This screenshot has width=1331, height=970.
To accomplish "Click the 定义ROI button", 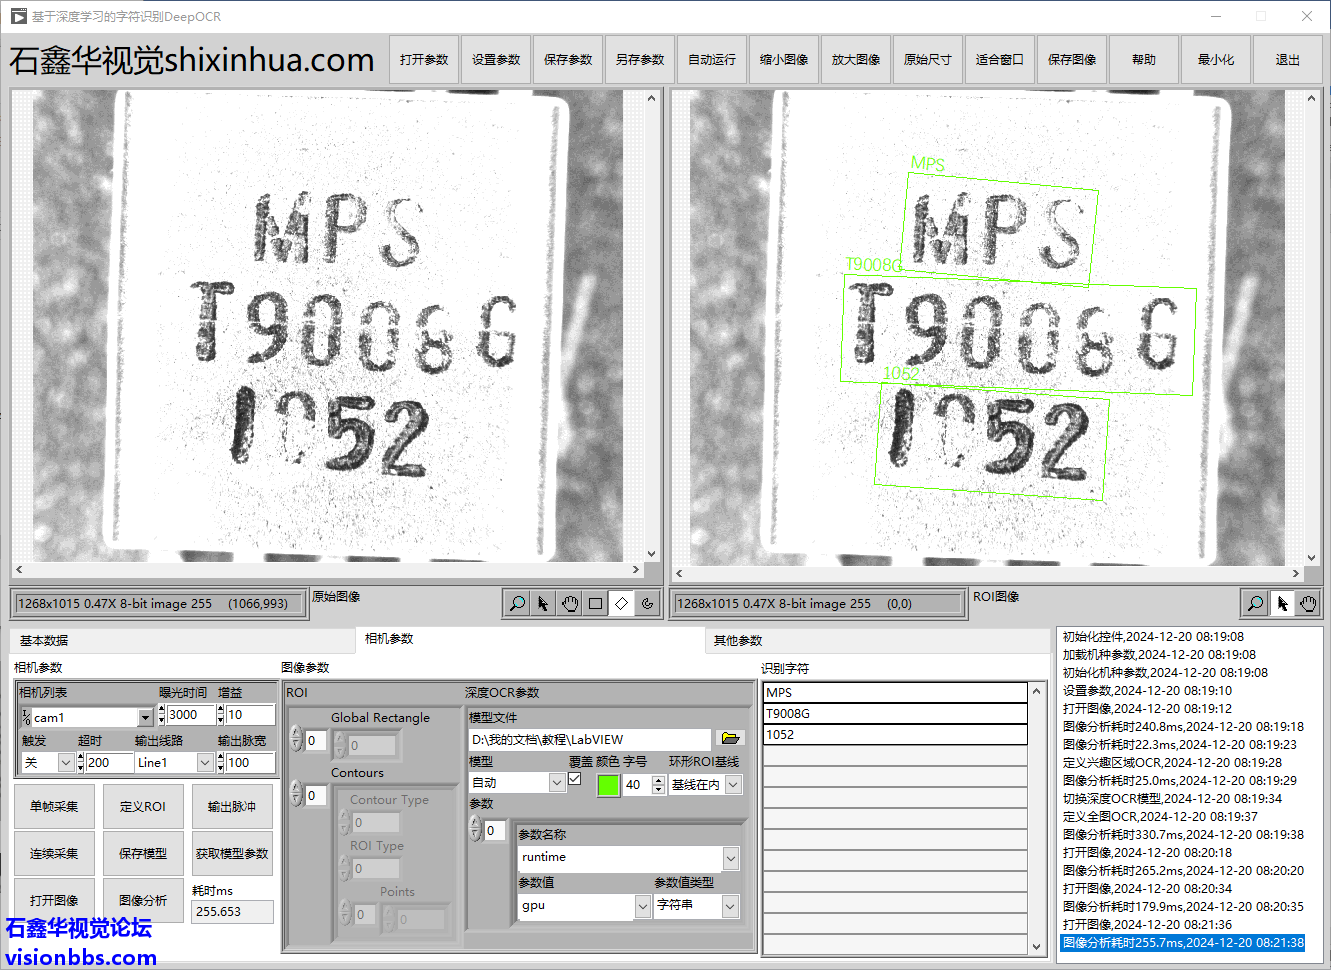I will point(143,807).
